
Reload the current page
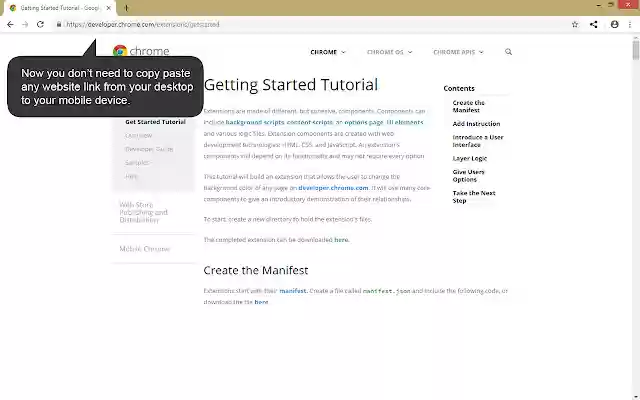(40, 24)
